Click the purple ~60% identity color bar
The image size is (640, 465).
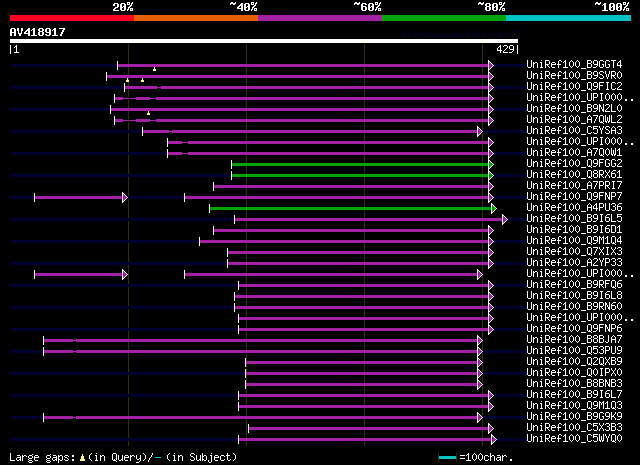pos(320,18)
